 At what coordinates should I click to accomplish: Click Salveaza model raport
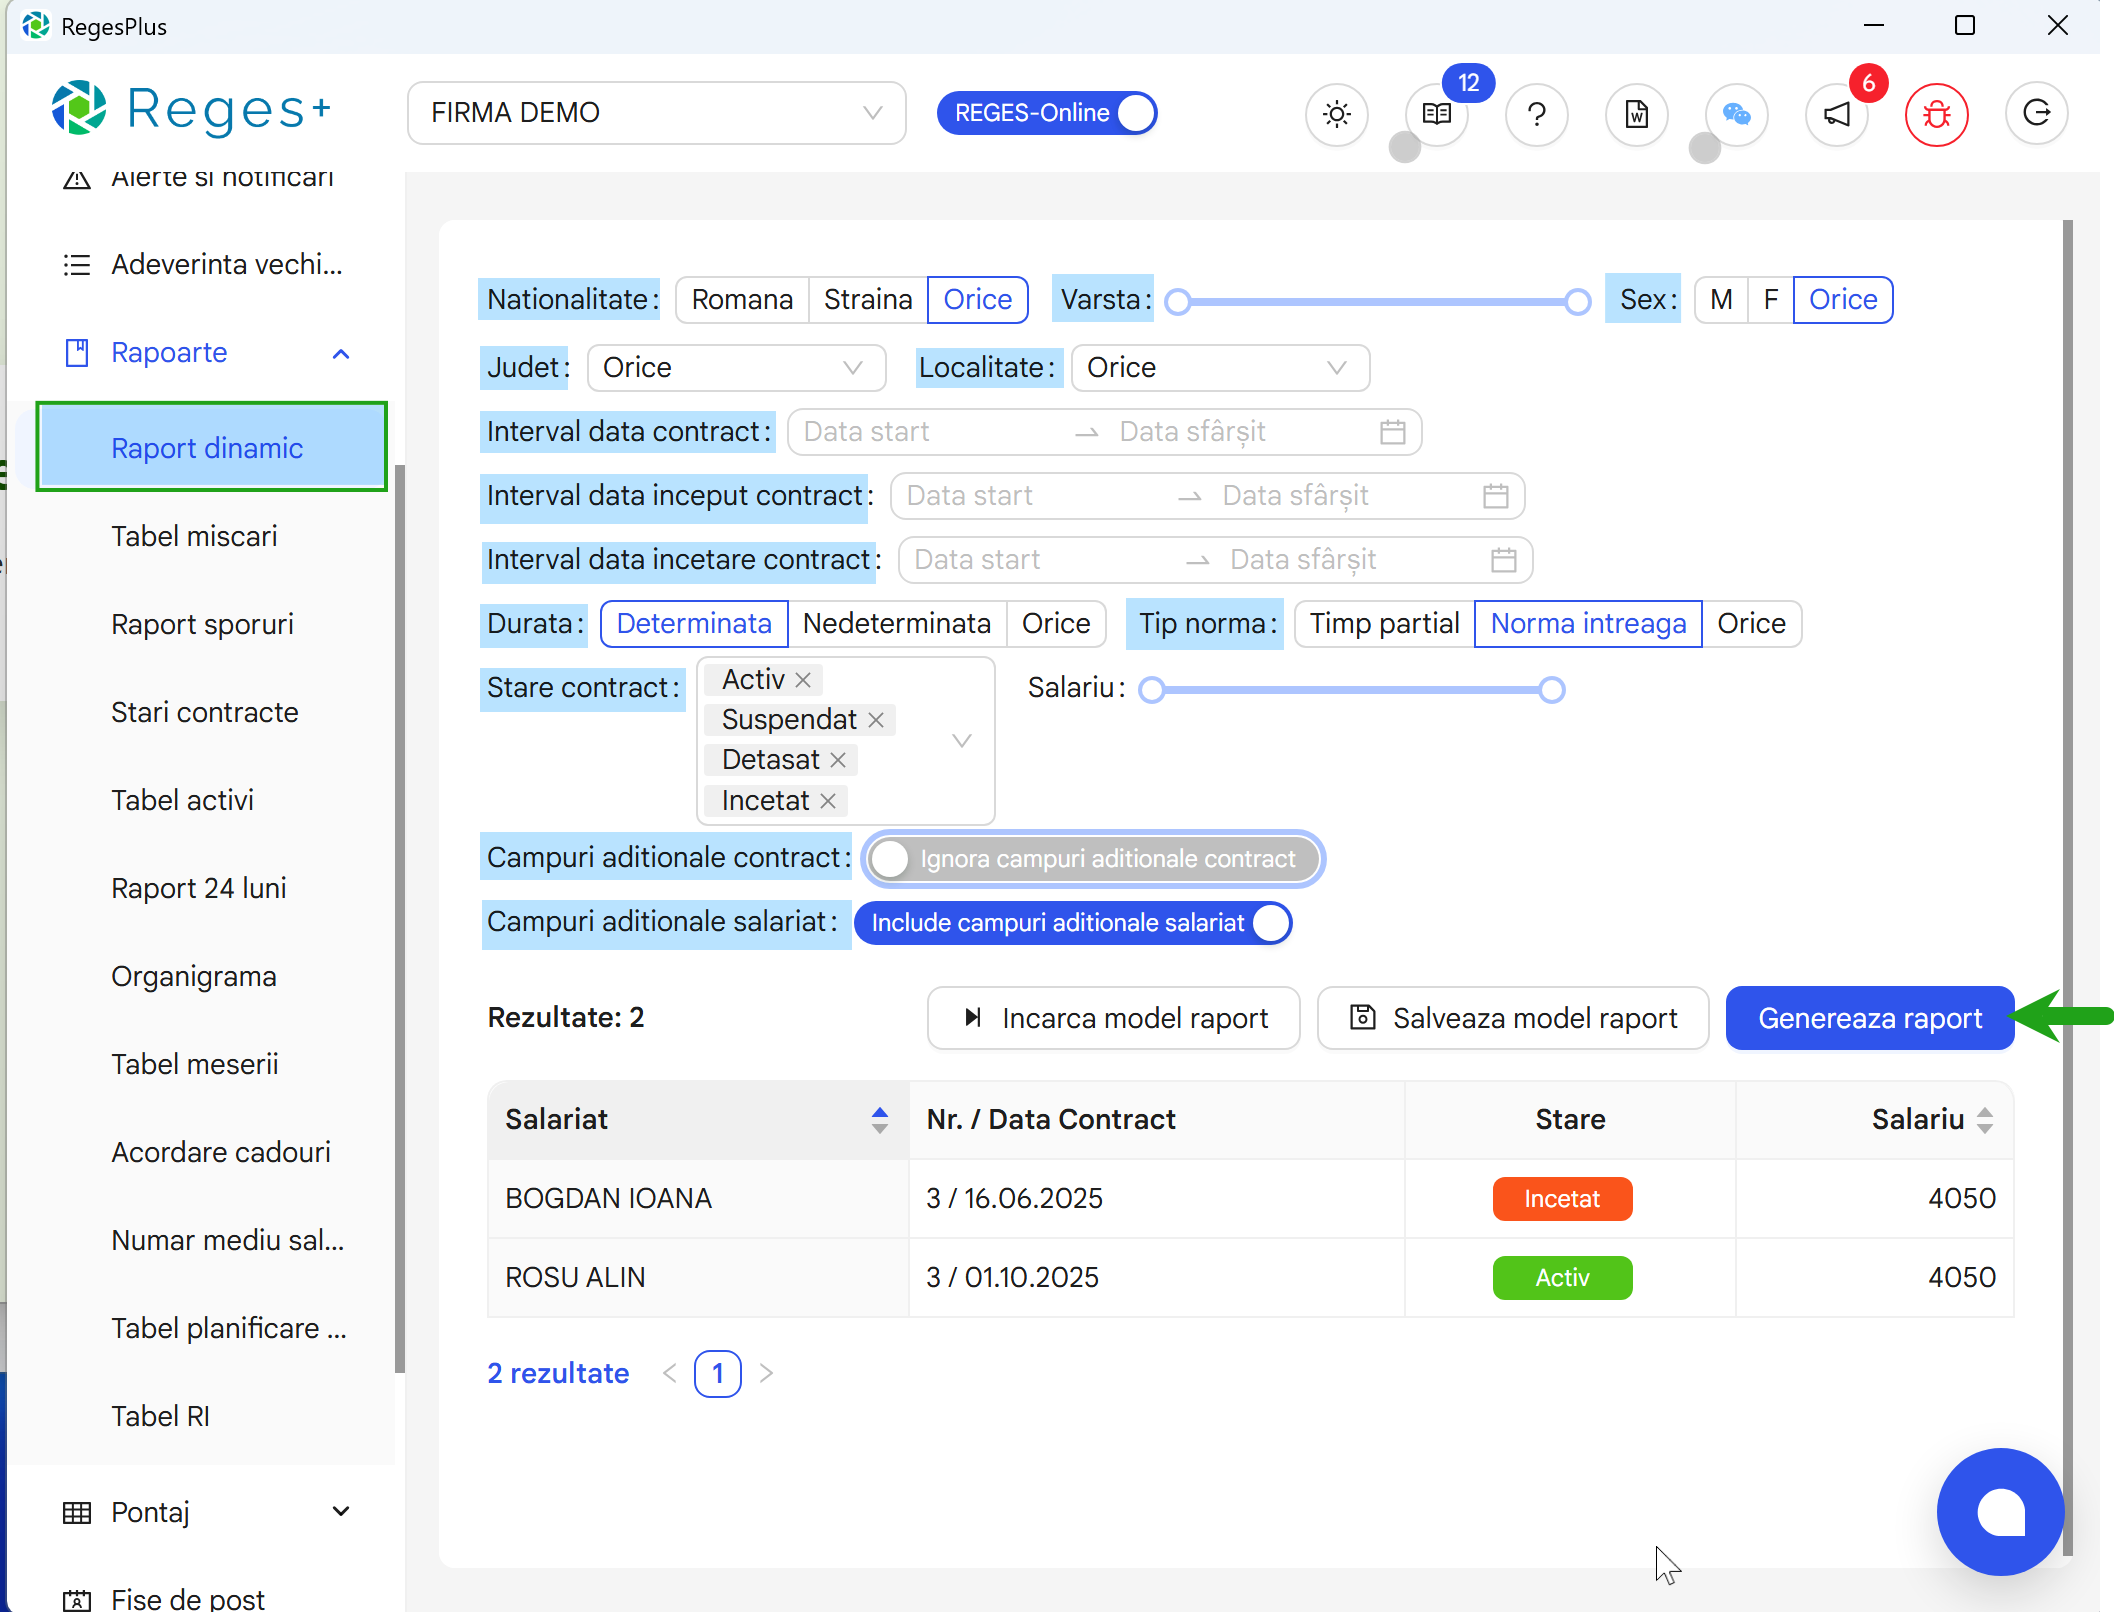[x=1512, y=1018]
